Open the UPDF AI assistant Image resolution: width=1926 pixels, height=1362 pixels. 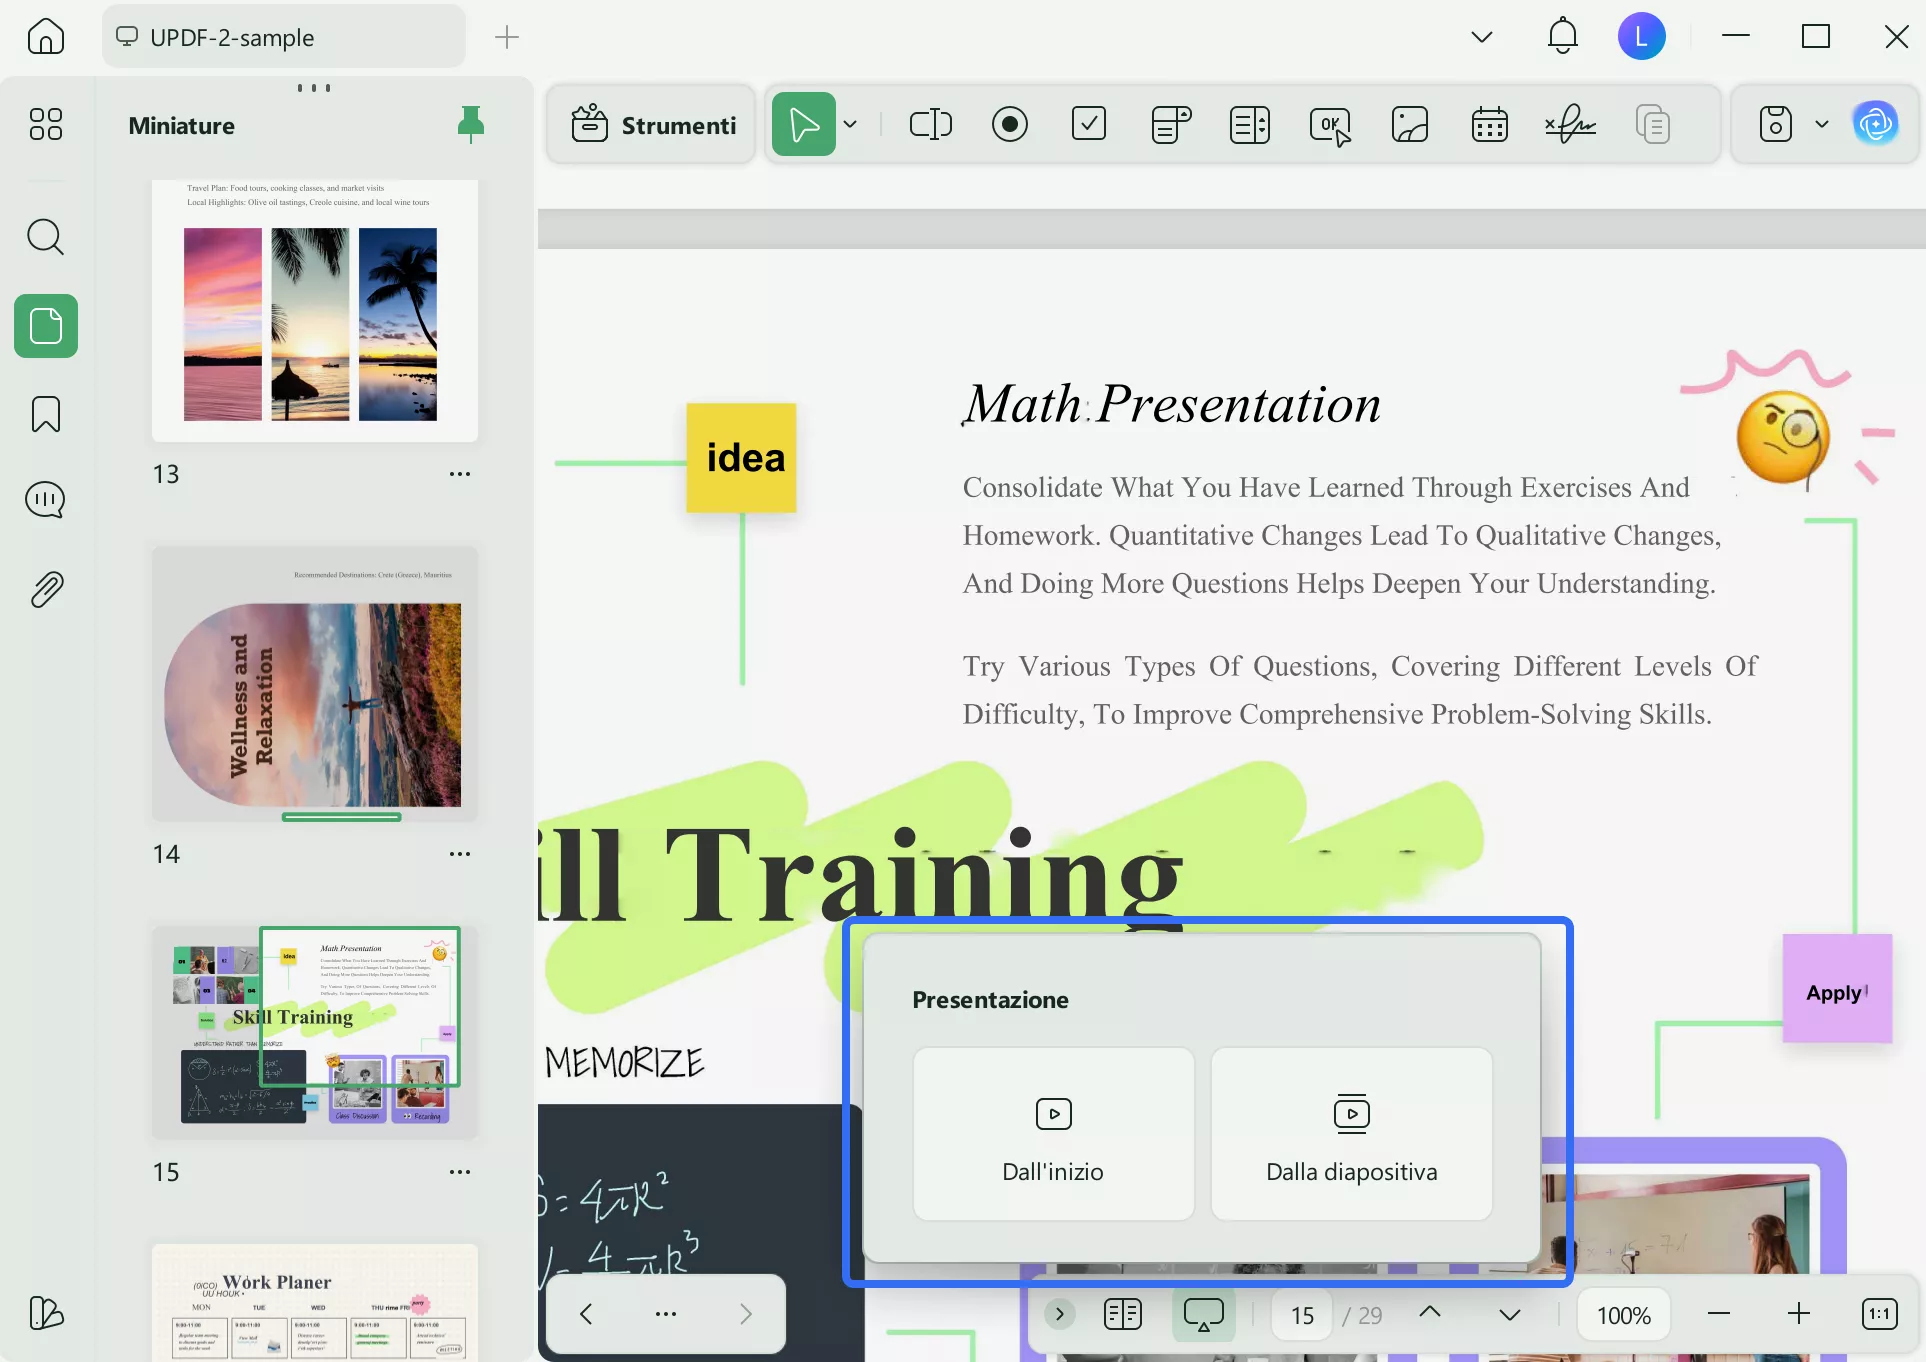(x=1875, y=125)
